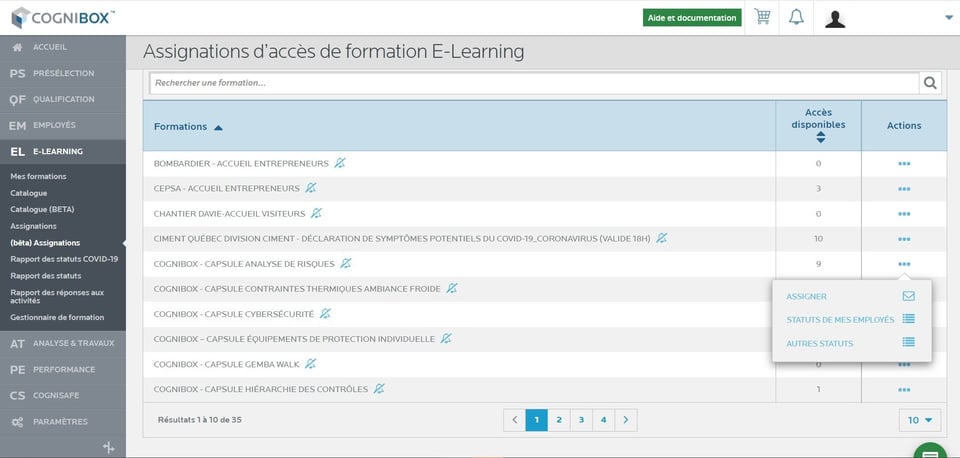Click the Cognibox logo
The image size is (960, 458).
click(63, 17)
